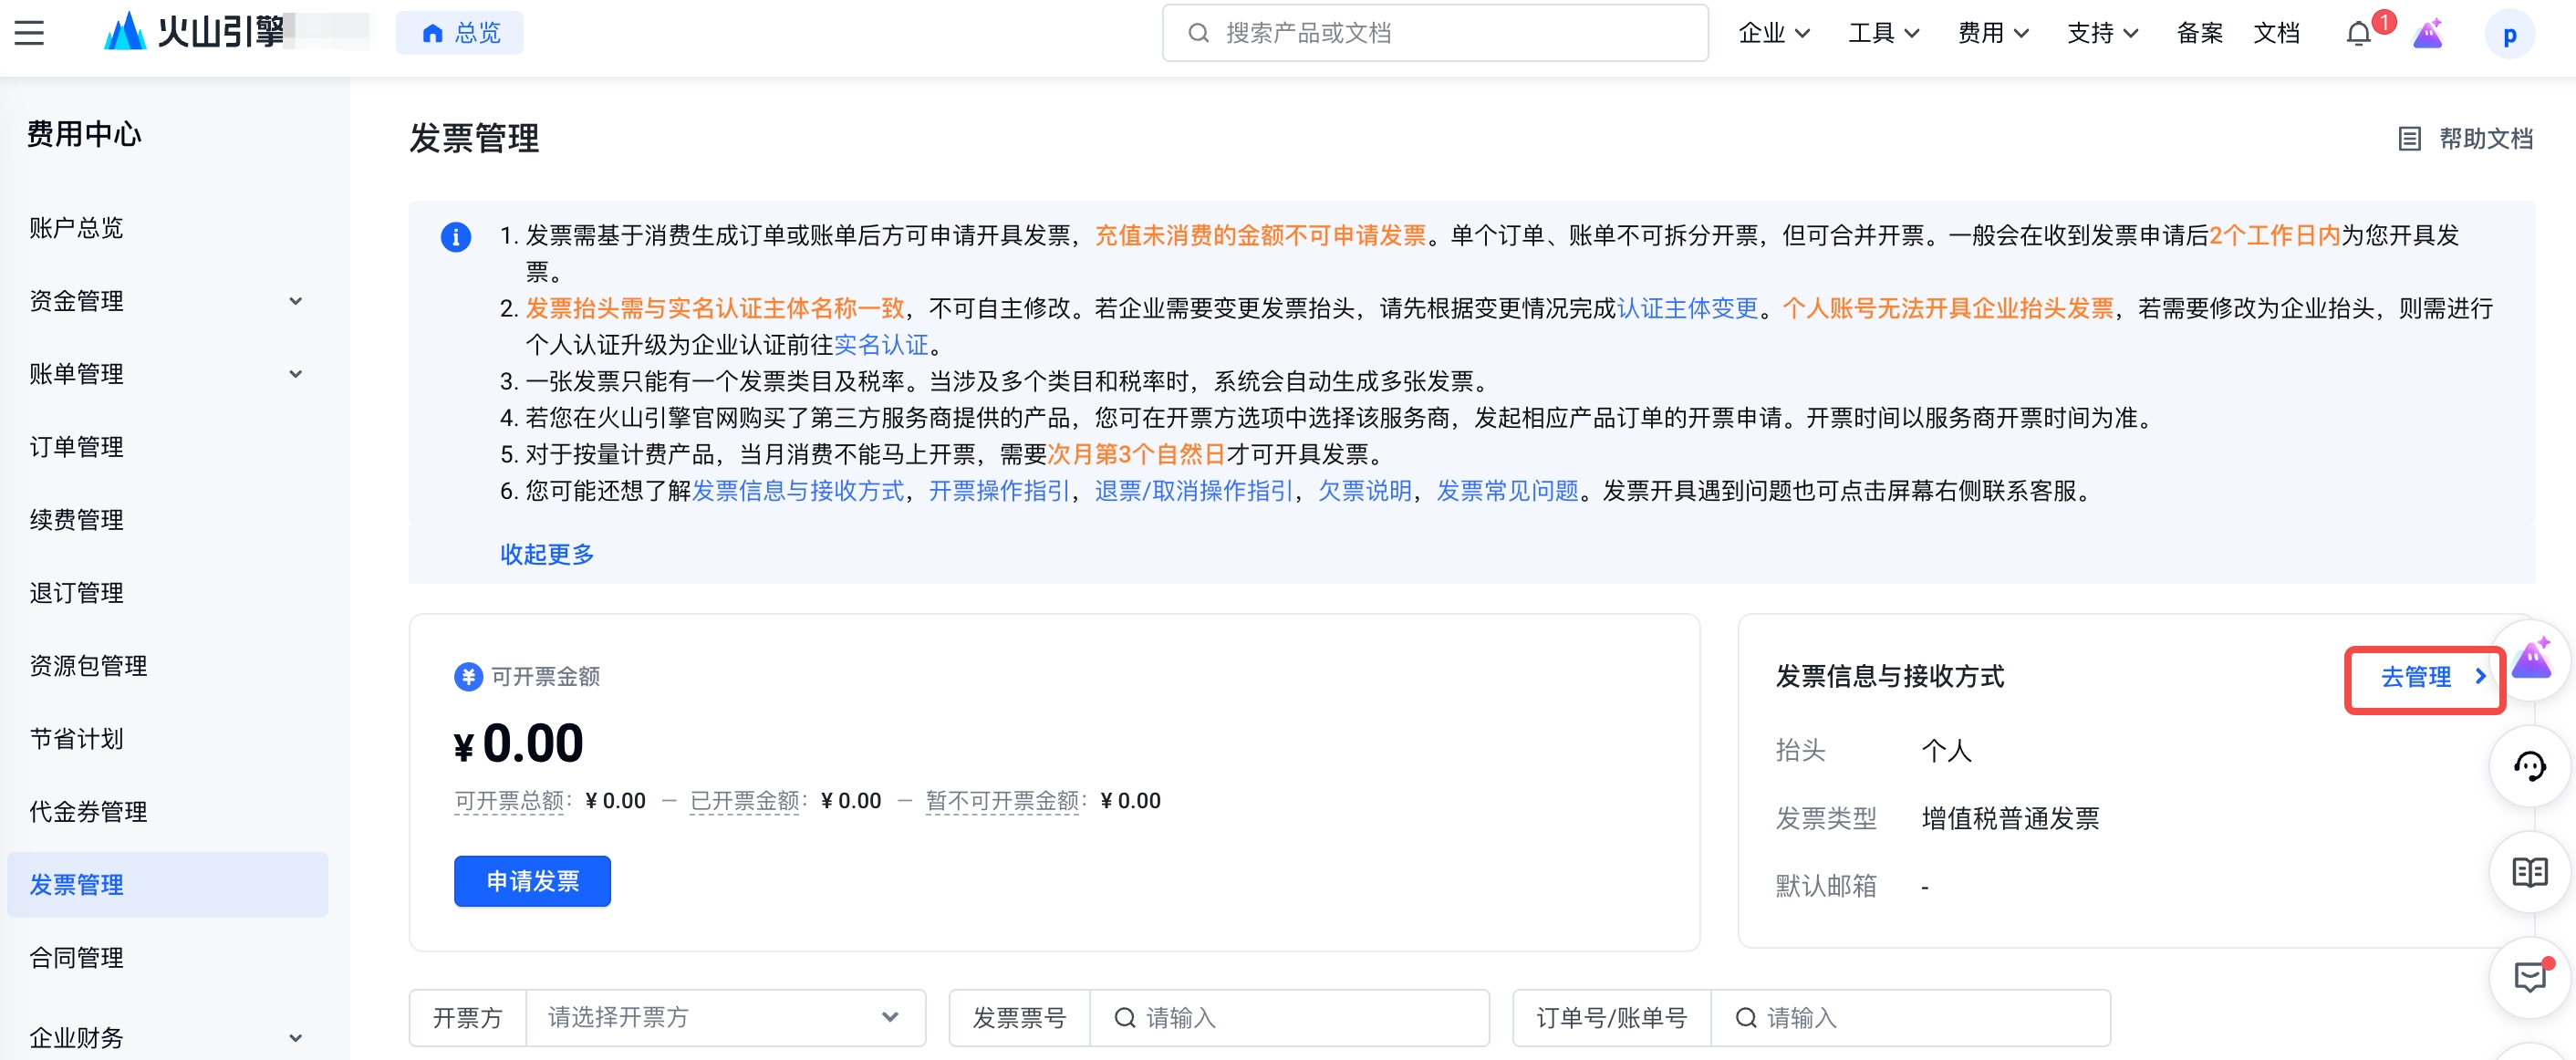This screenshot has width=2576, height=1060.
Task: Open the 请选择开票方 dropdown
Action: (724, 1018)
